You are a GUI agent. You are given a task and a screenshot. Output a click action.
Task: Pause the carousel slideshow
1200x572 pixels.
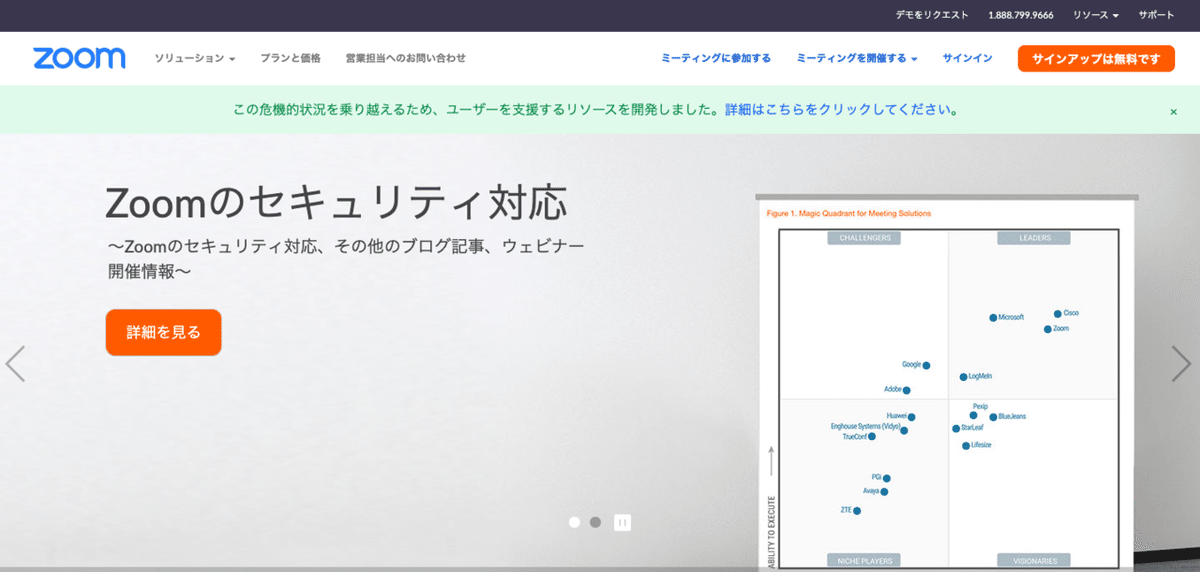tap(622, 522)
